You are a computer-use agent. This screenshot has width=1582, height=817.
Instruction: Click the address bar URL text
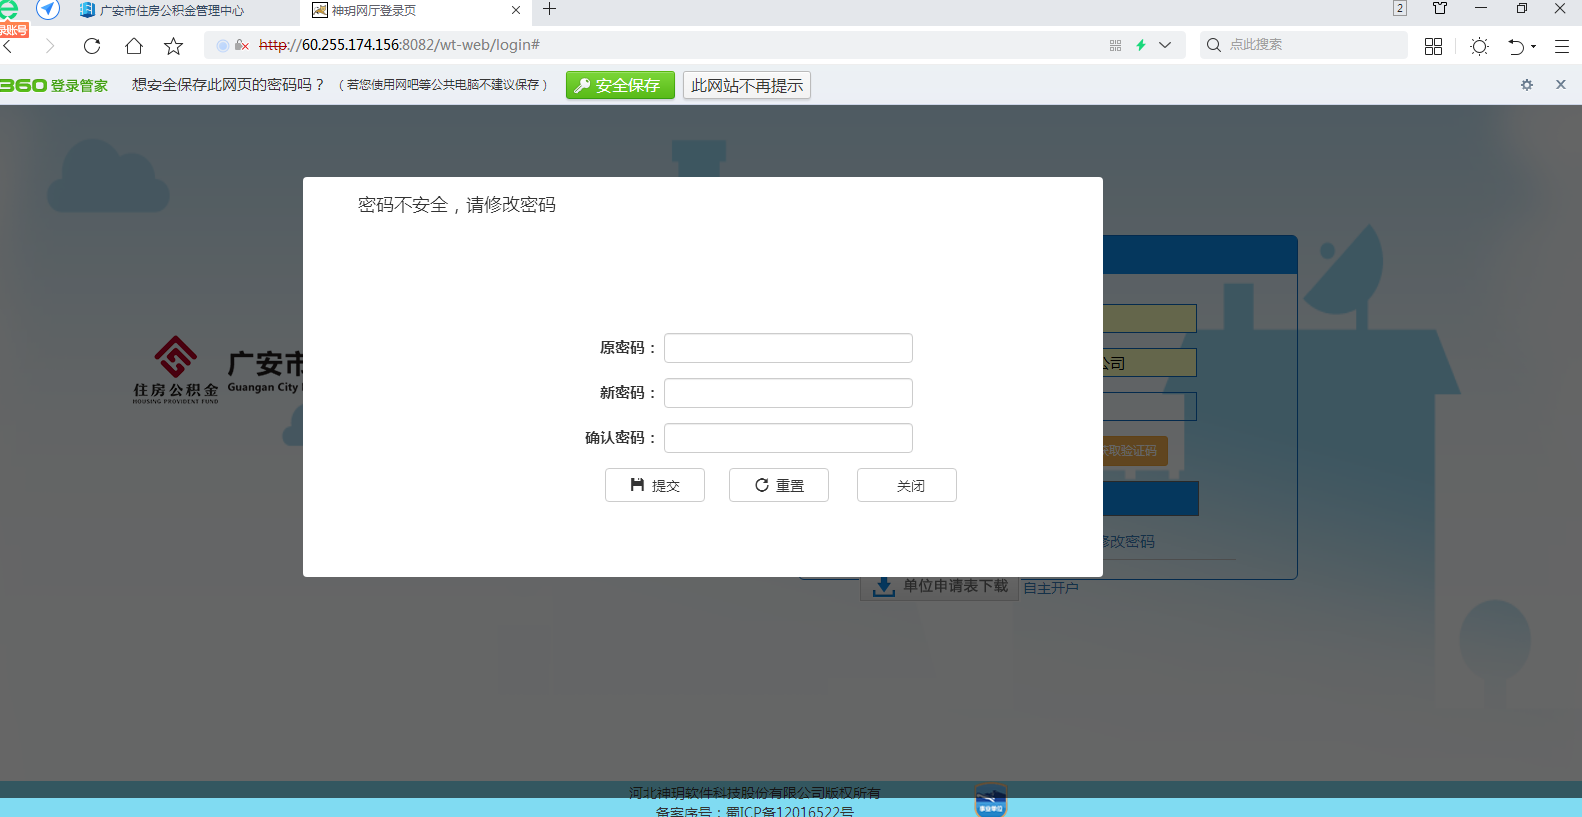[x=399, y=45]
